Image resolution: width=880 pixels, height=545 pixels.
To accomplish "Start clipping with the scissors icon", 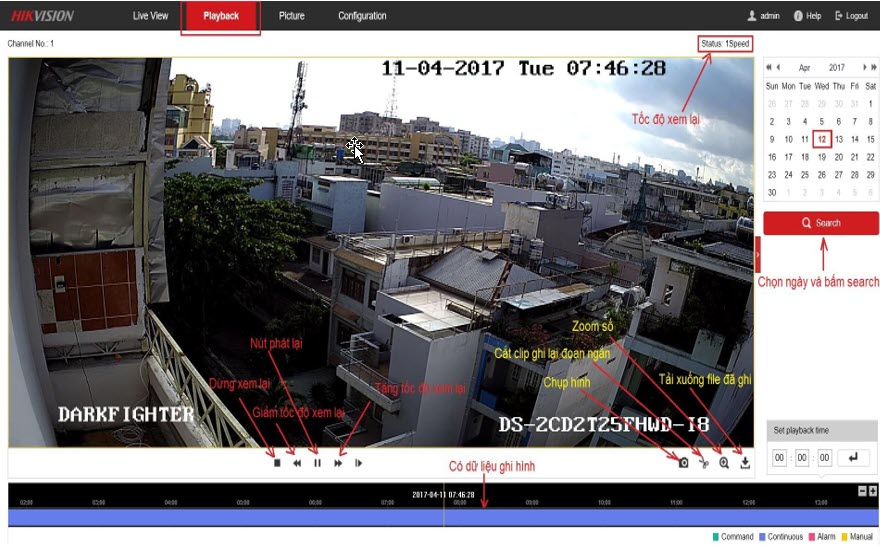I will (x=703, y=463).
